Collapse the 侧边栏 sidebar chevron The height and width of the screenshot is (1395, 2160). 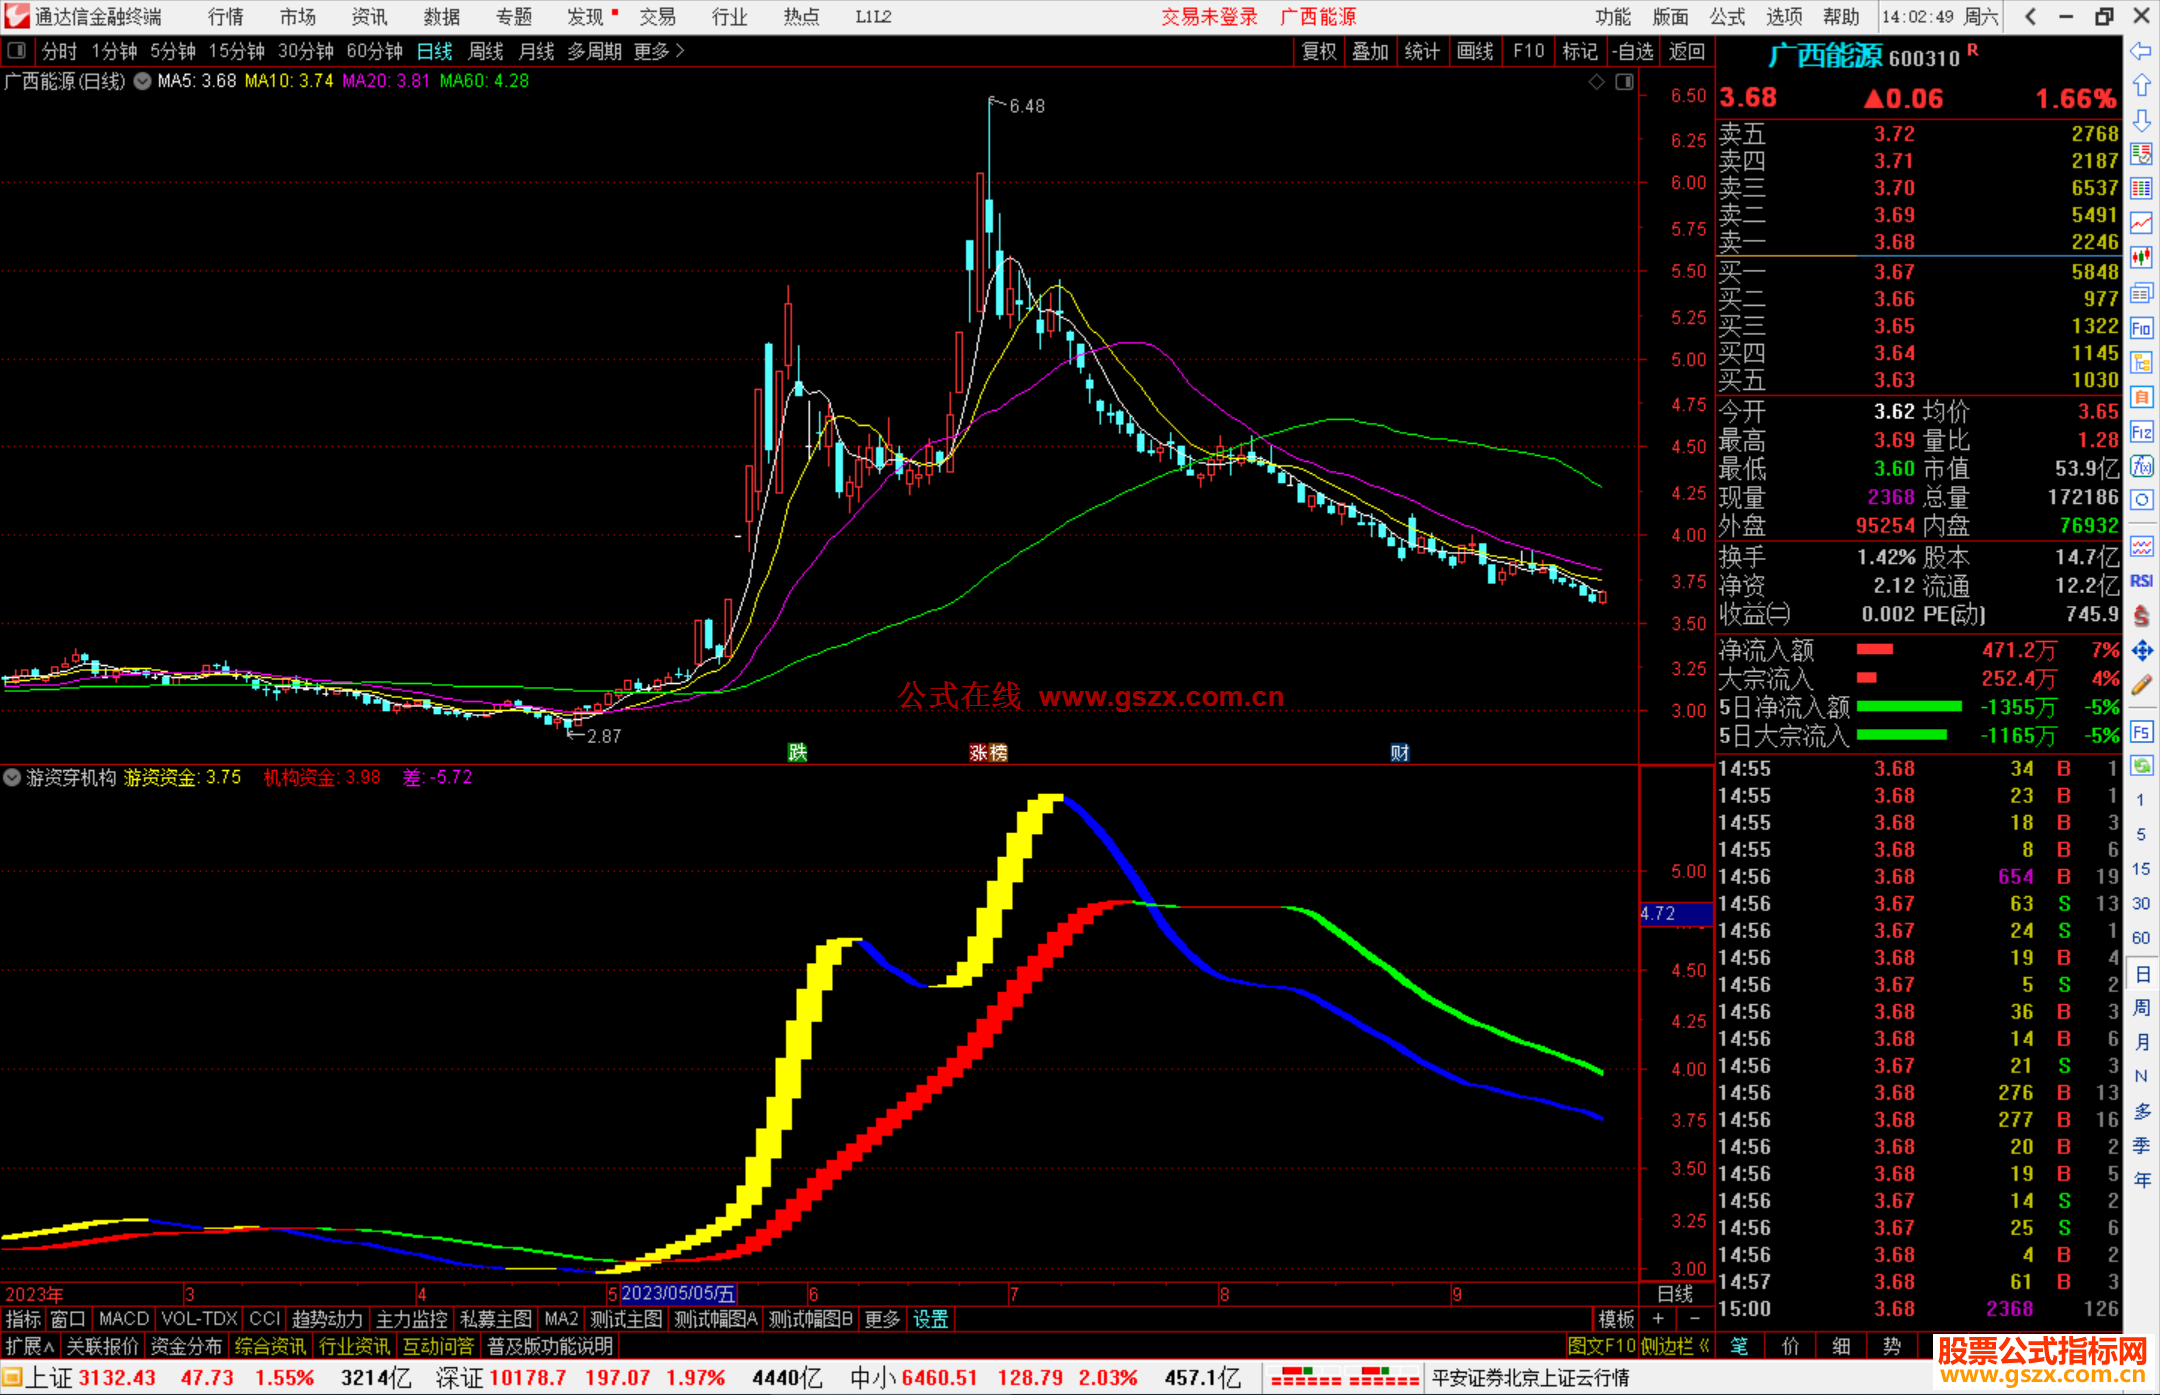1705,1346
